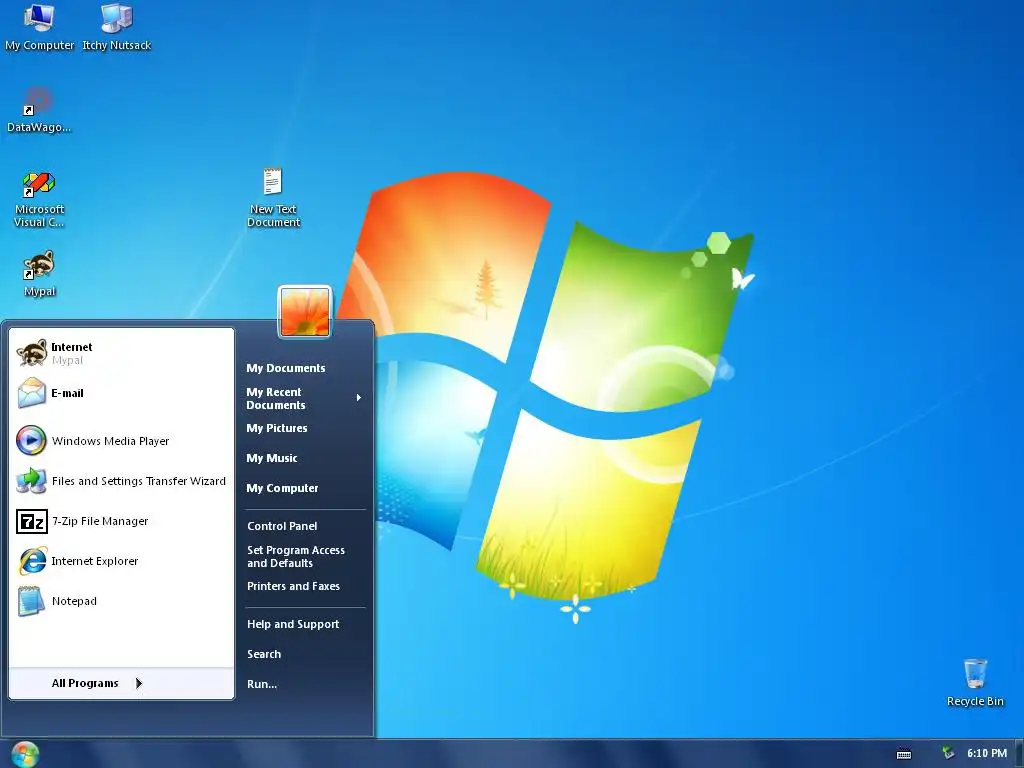
Task: Click the green system tray icon beside the clock
Action: pos(948,753)
